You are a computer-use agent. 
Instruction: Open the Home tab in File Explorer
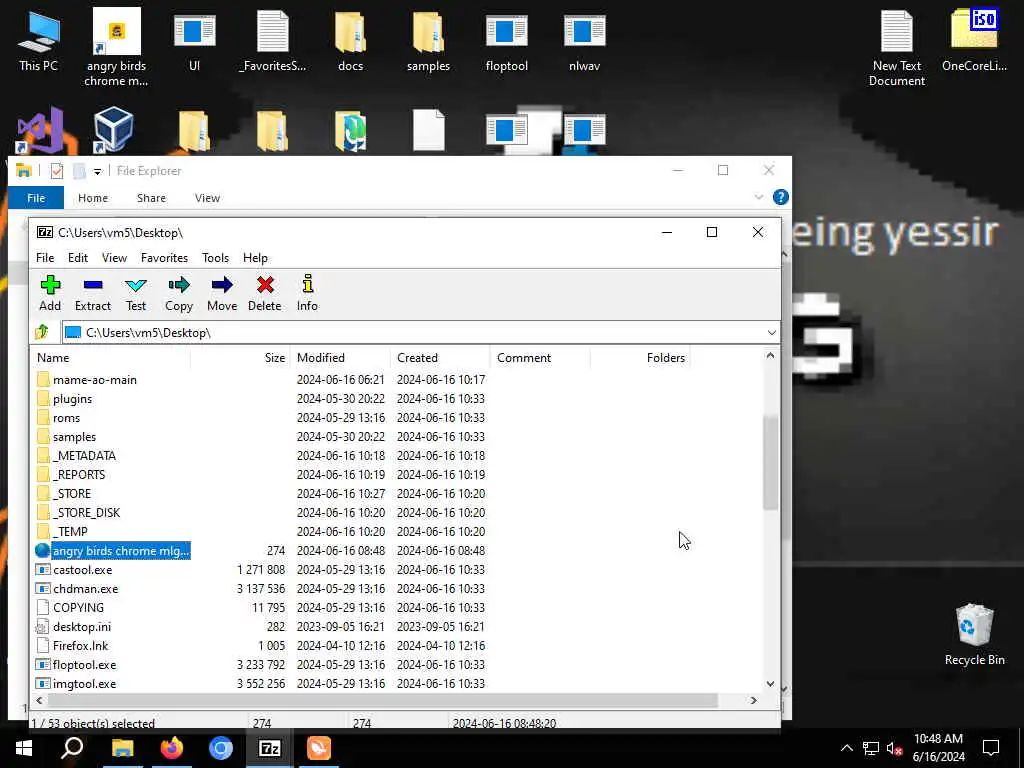tap(93, 198)
